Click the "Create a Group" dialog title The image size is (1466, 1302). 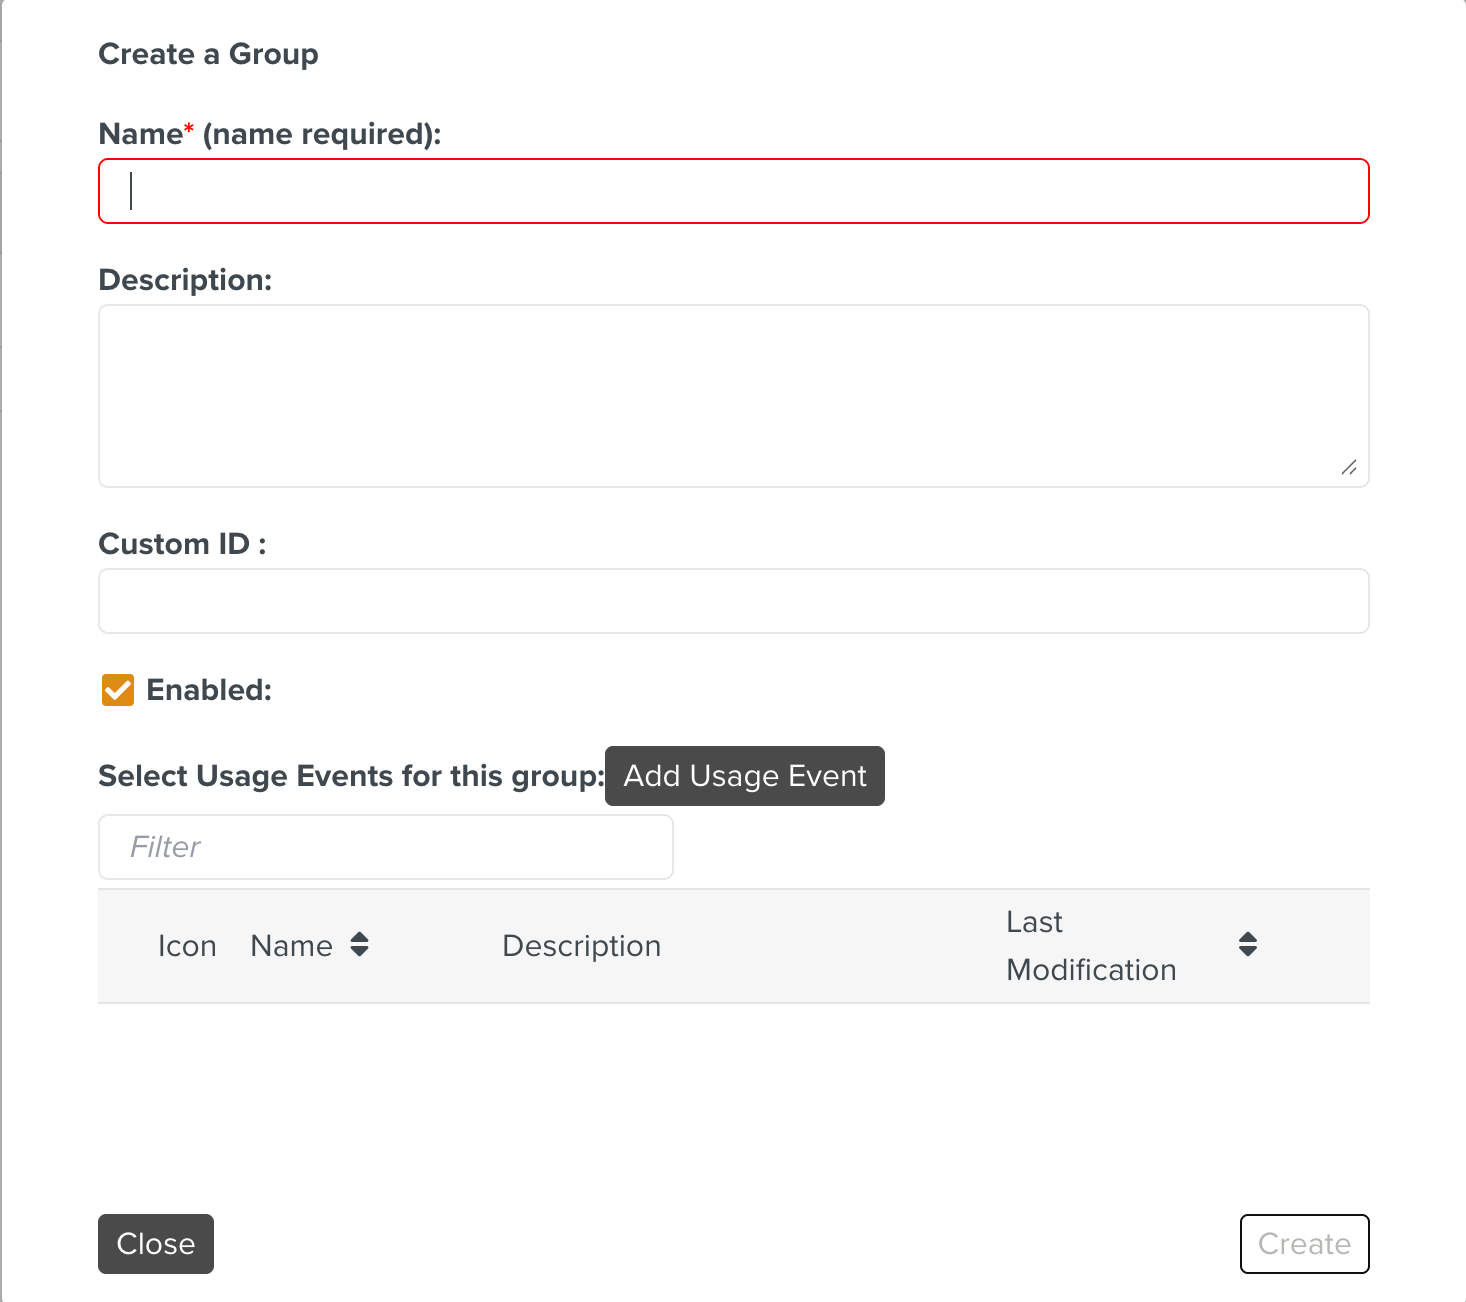(208, 54)
